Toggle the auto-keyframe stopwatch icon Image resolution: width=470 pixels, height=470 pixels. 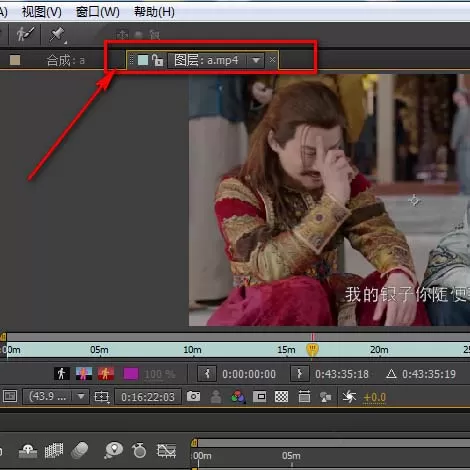click(x=139, y=450)
